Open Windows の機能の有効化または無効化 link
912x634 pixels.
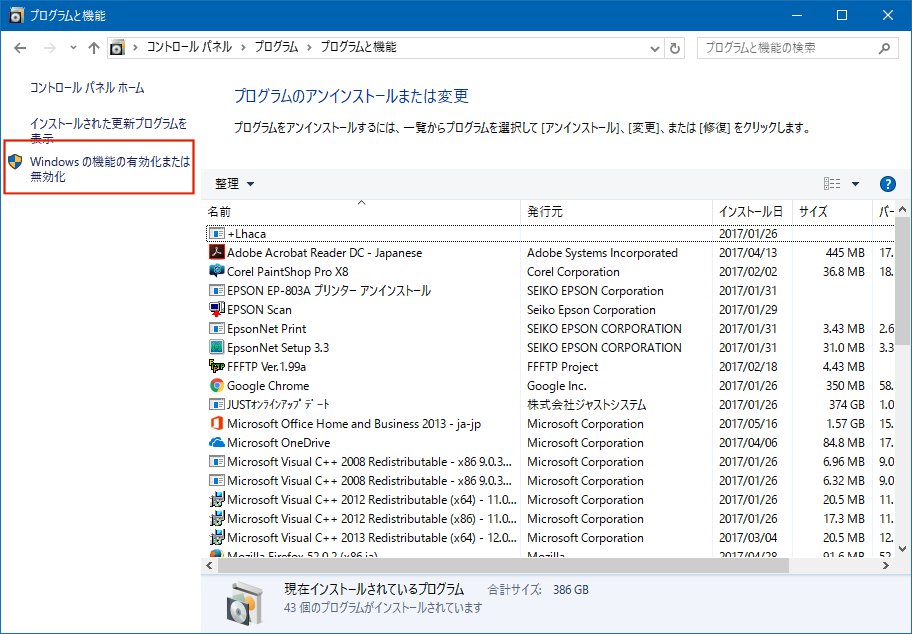point(110,169)
